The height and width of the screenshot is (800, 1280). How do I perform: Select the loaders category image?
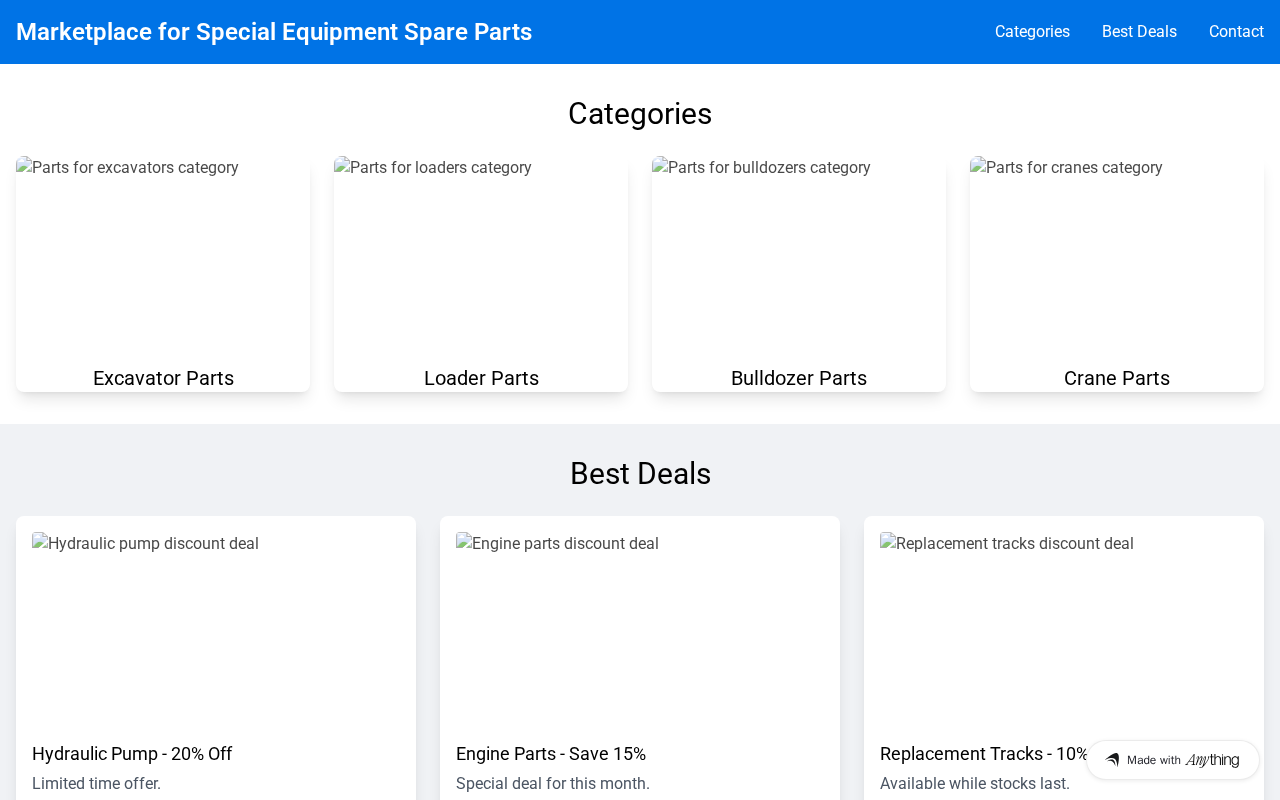tap(481, 256)
